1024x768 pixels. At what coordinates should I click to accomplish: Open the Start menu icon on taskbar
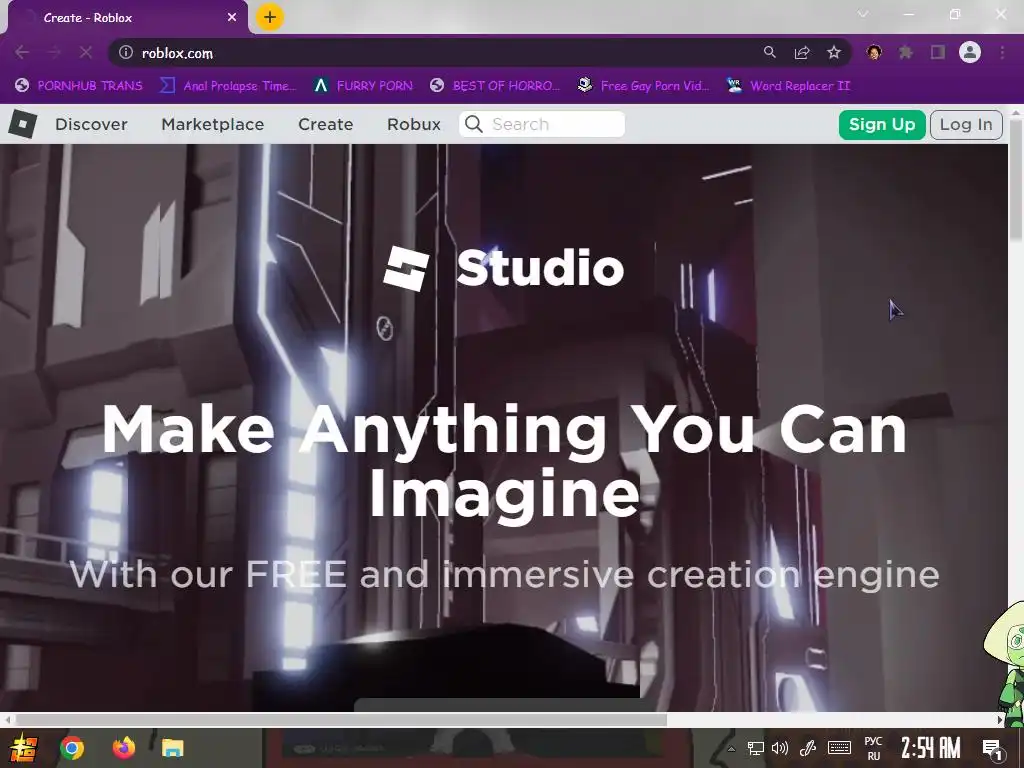pos(24,748)
